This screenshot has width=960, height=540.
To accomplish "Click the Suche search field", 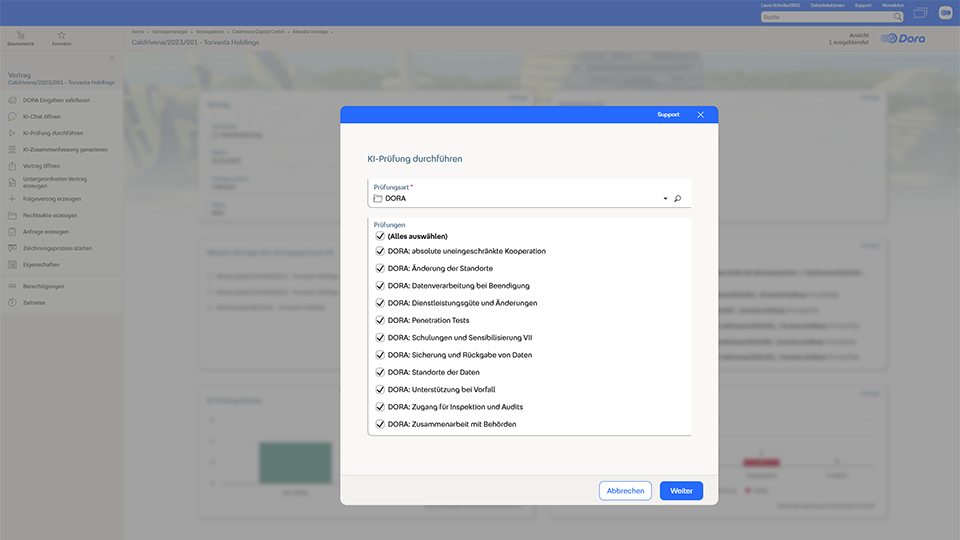I will [x=826, y=17].
